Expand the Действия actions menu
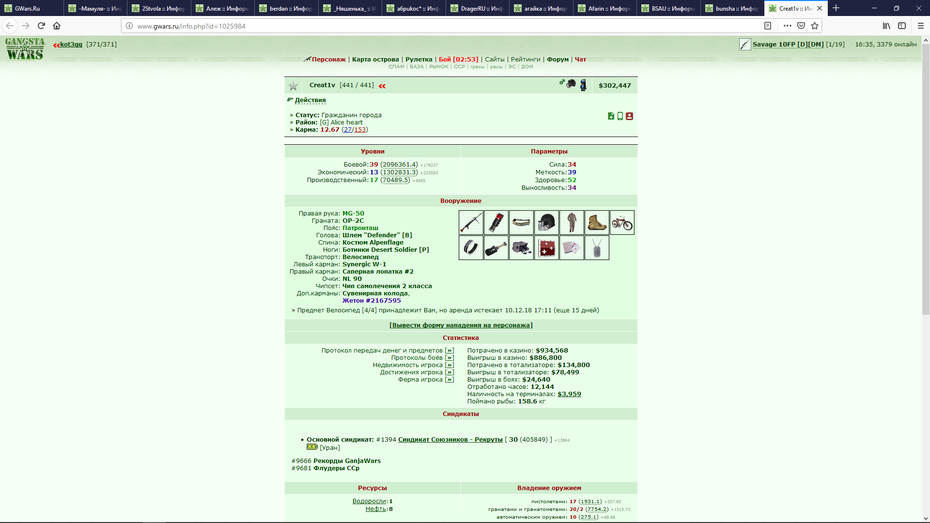The height and width of the screenshot is (523, 930). [x=310, y=100]
